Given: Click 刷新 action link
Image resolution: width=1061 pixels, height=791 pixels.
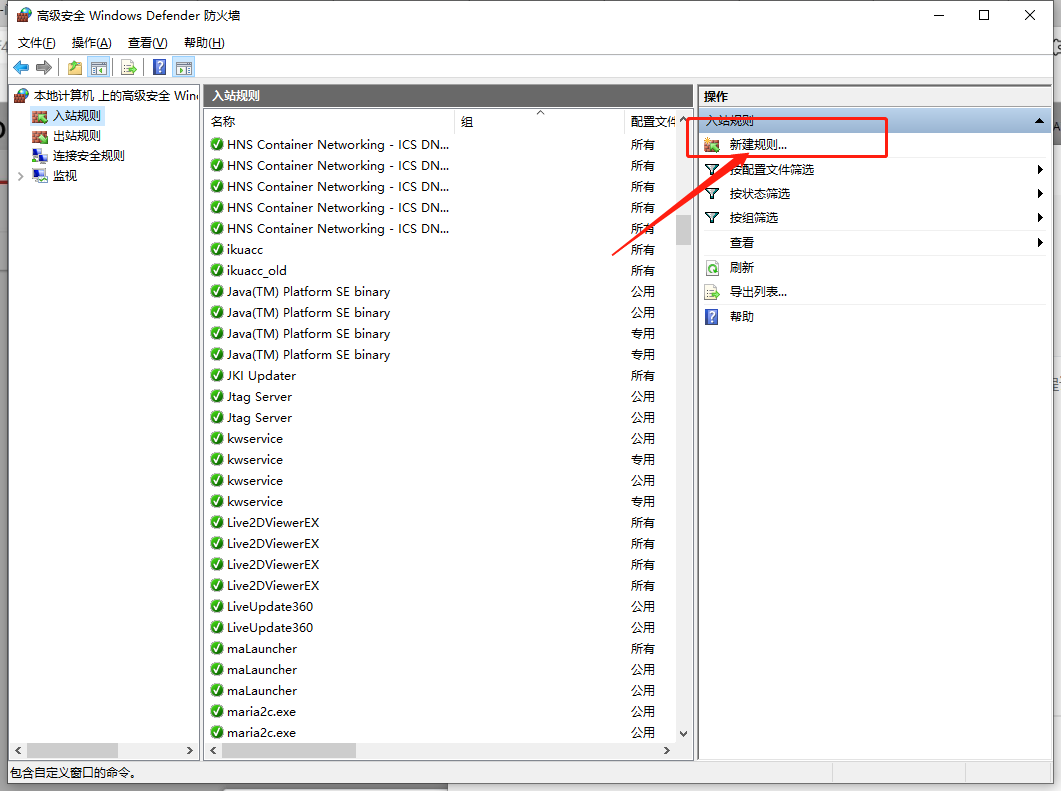Looking at the screenshot, I should pyautogui.click(x=742, y=268).
